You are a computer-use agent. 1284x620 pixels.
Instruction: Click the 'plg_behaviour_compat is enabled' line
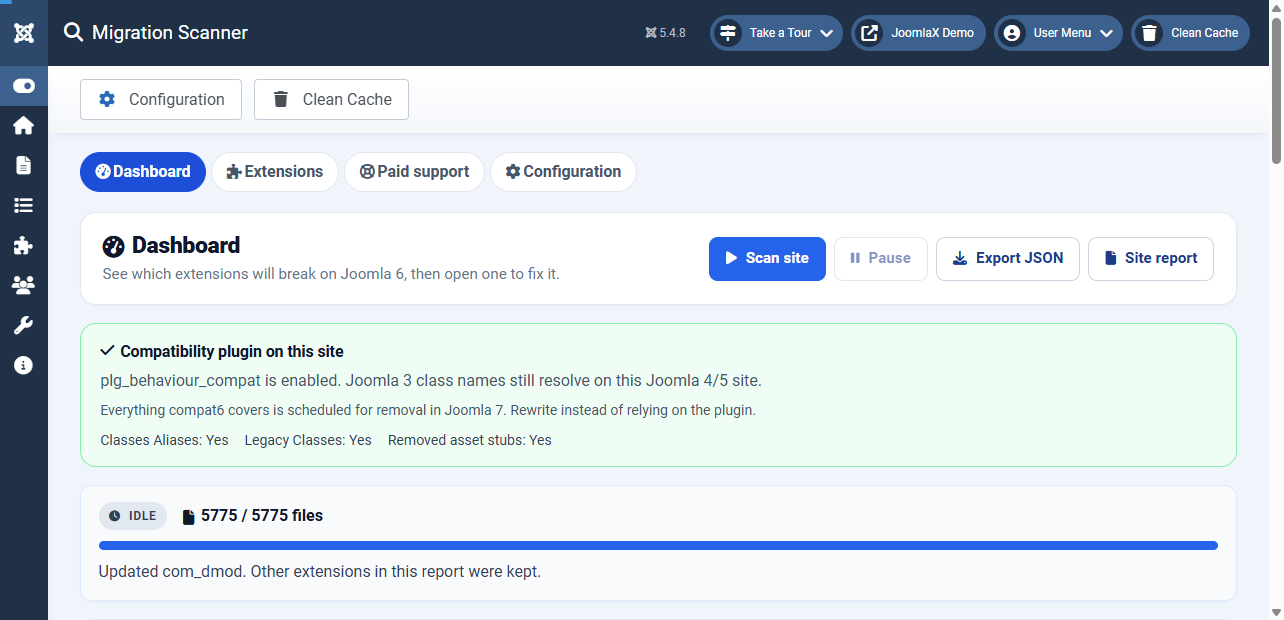[x=431, y=381]
